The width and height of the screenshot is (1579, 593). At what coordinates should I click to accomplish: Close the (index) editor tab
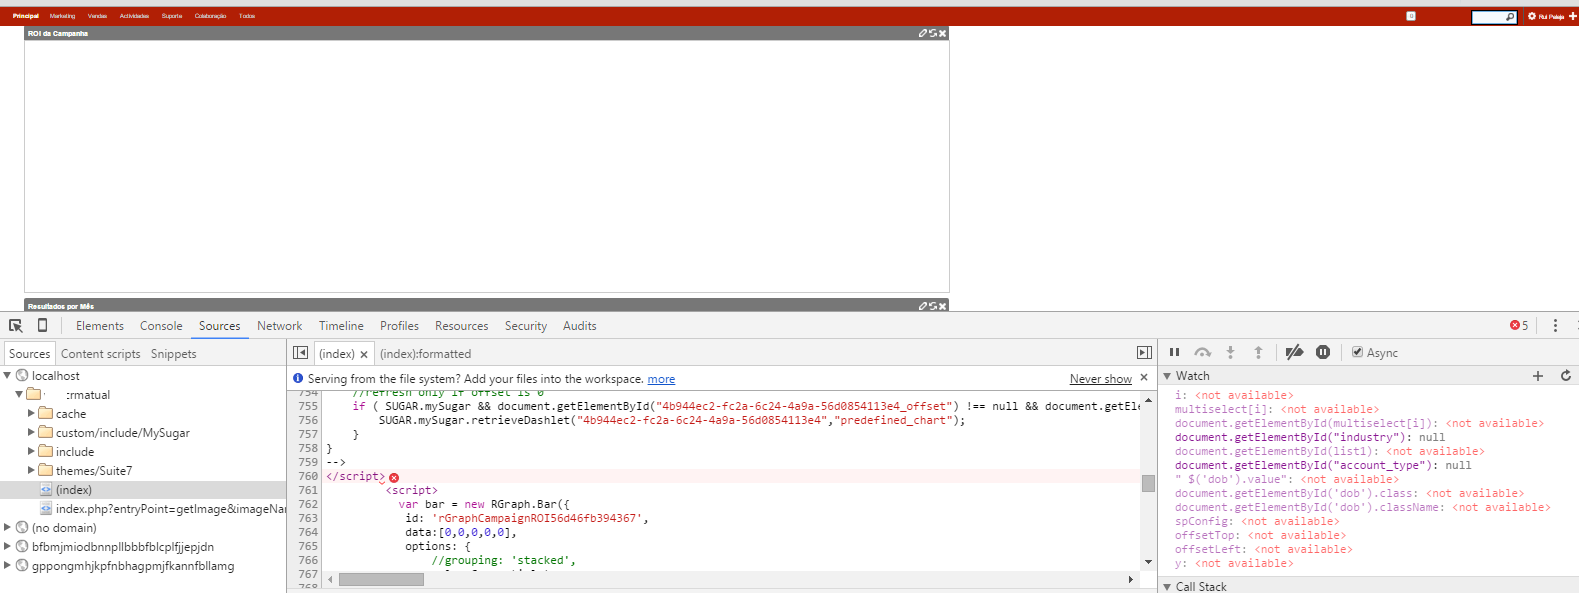click(364, 354)
